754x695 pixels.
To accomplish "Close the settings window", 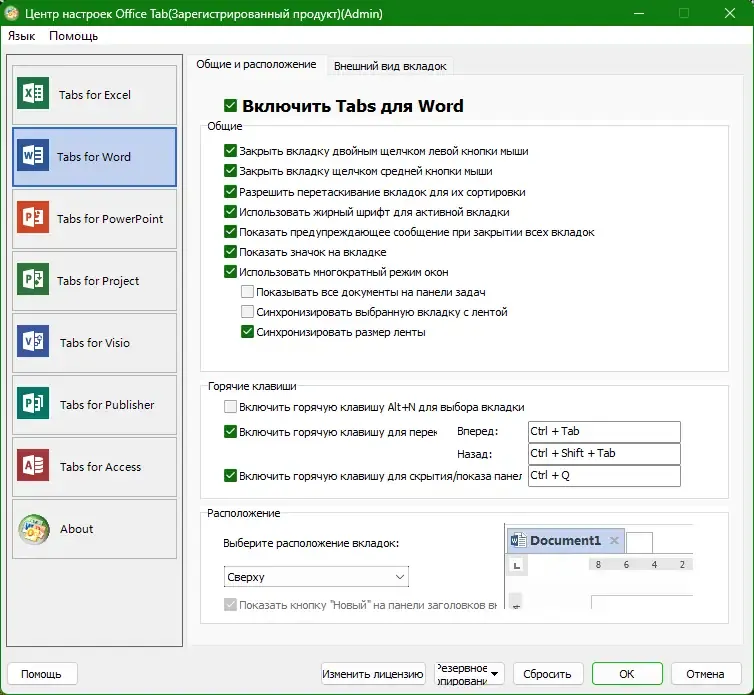I will [x=729, y=13].
